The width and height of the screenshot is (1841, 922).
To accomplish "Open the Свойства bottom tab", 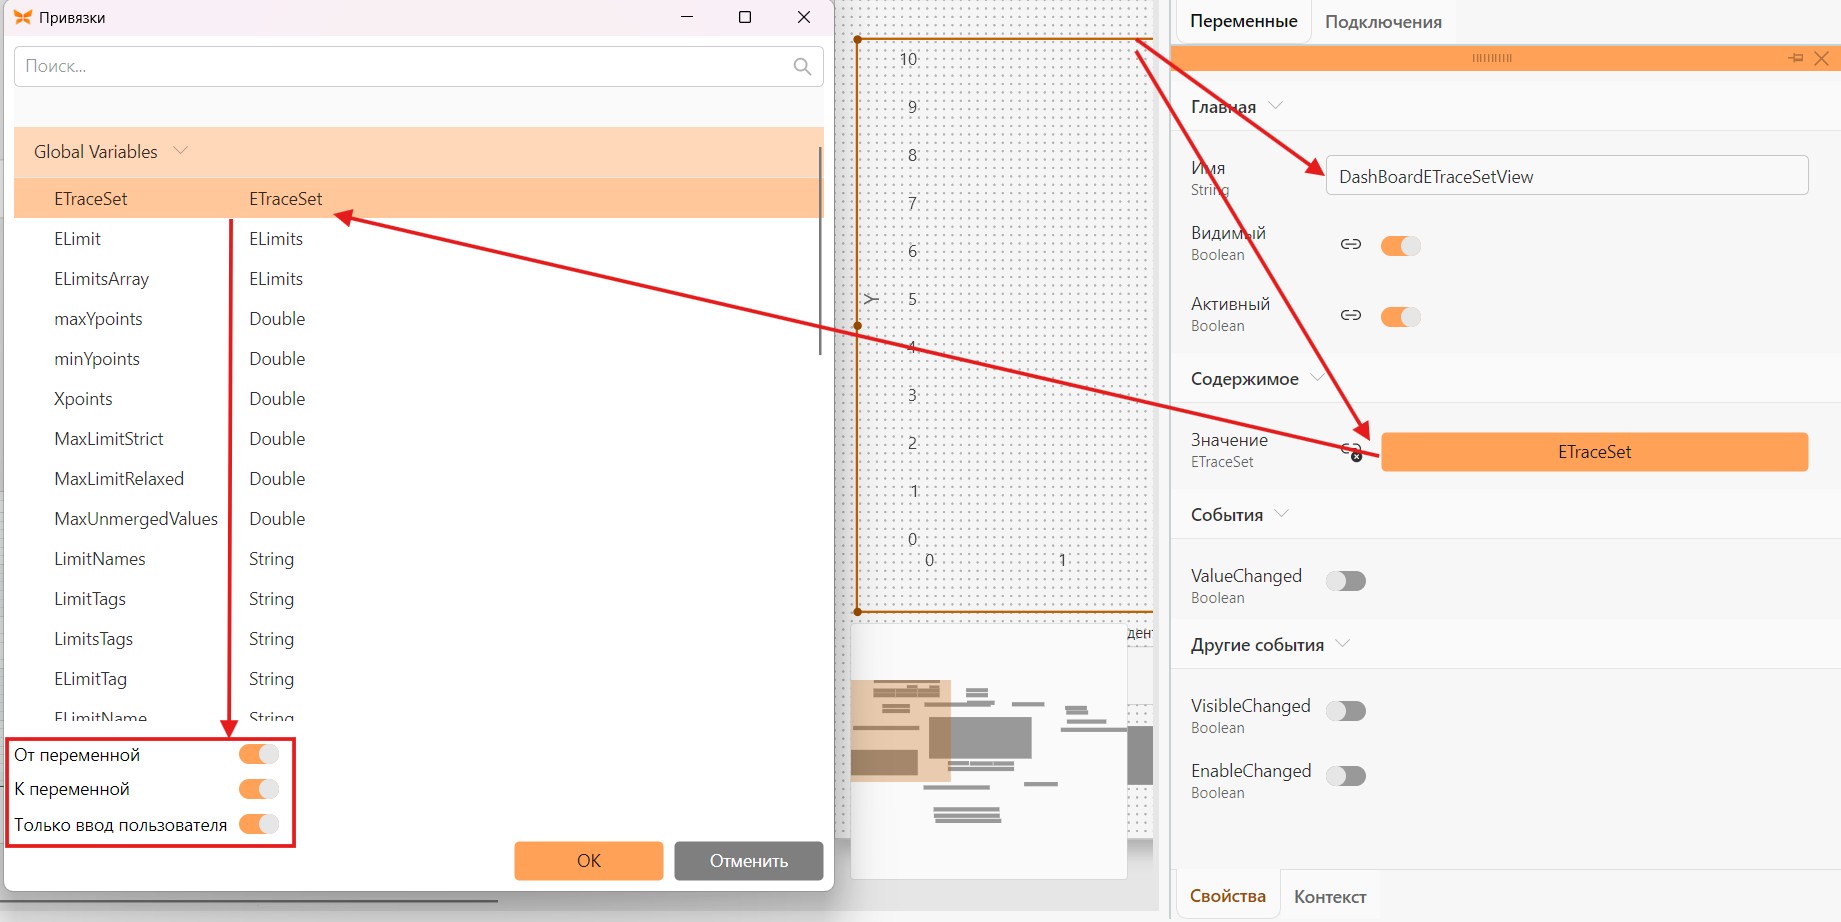I will pos(1227,896).
